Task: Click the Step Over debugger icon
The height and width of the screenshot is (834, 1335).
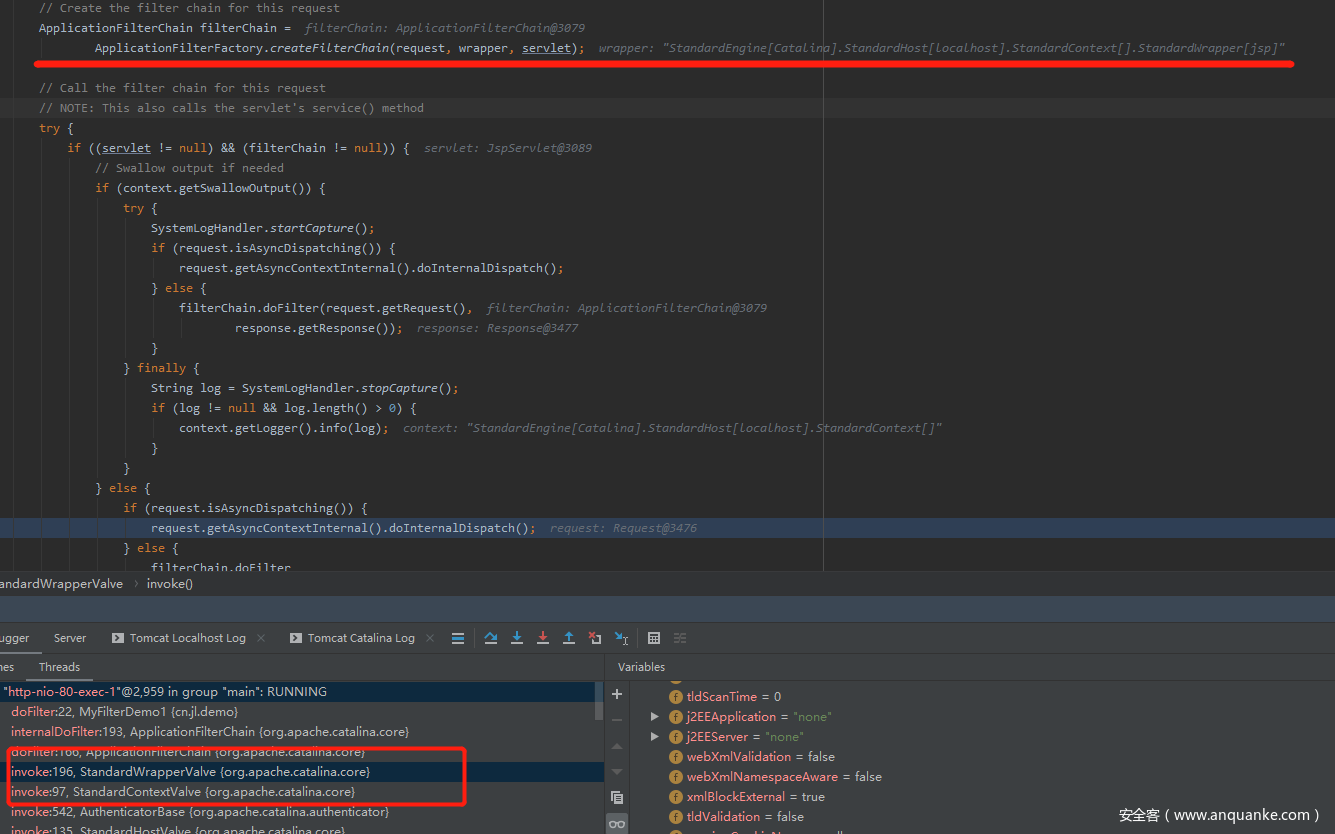Action: (x=491, y=638)
